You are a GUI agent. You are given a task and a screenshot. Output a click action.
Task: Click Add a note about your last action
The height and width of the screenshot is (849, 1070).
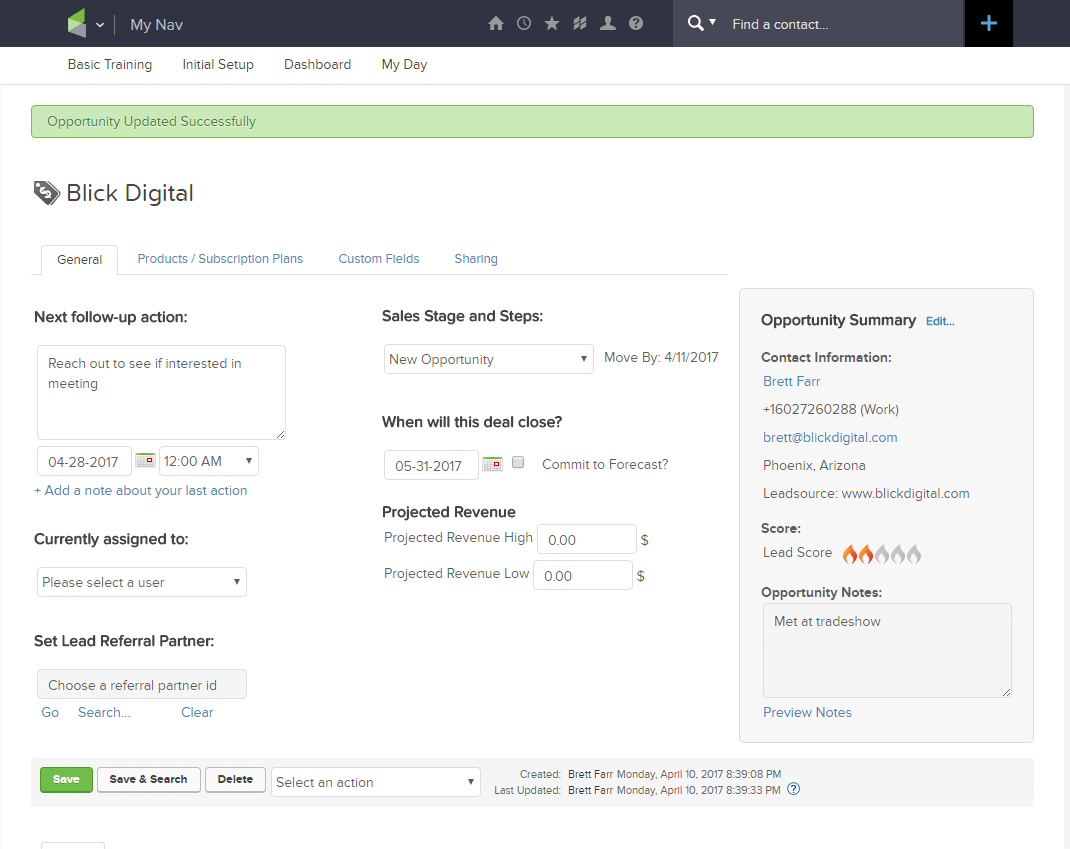[141, 491]
